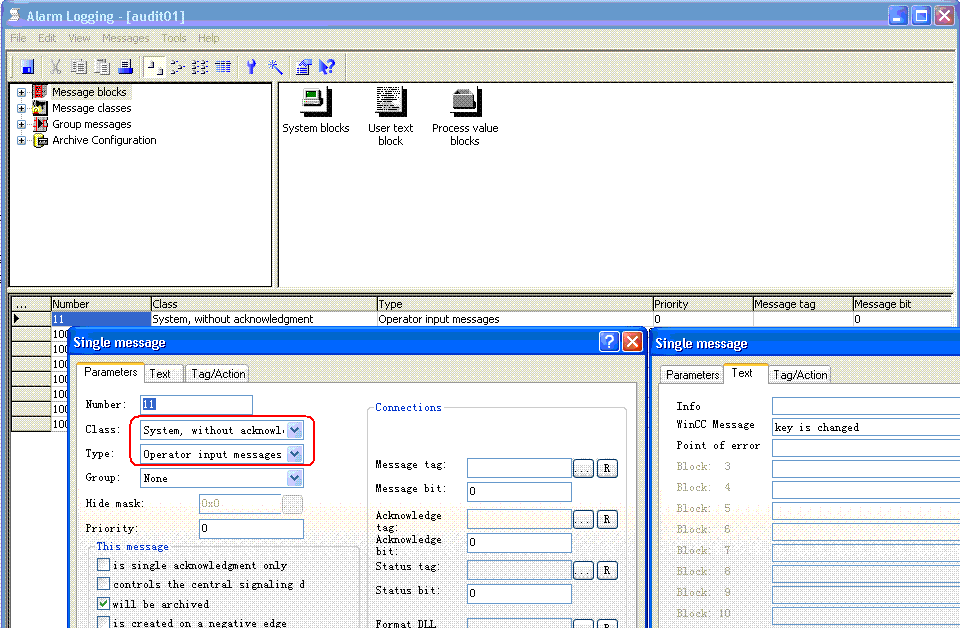Click the Number input field

click(x=196, y=405)
